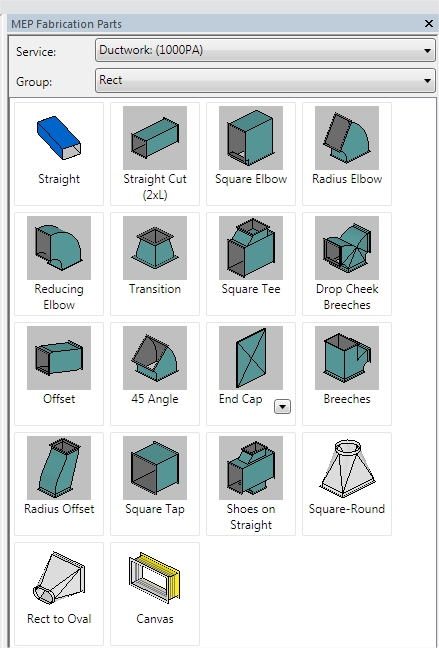Image resolution: width=439 pixels, height=648 pixels.
Task: Select the Square-Round transition part
Action: point(346,484)
